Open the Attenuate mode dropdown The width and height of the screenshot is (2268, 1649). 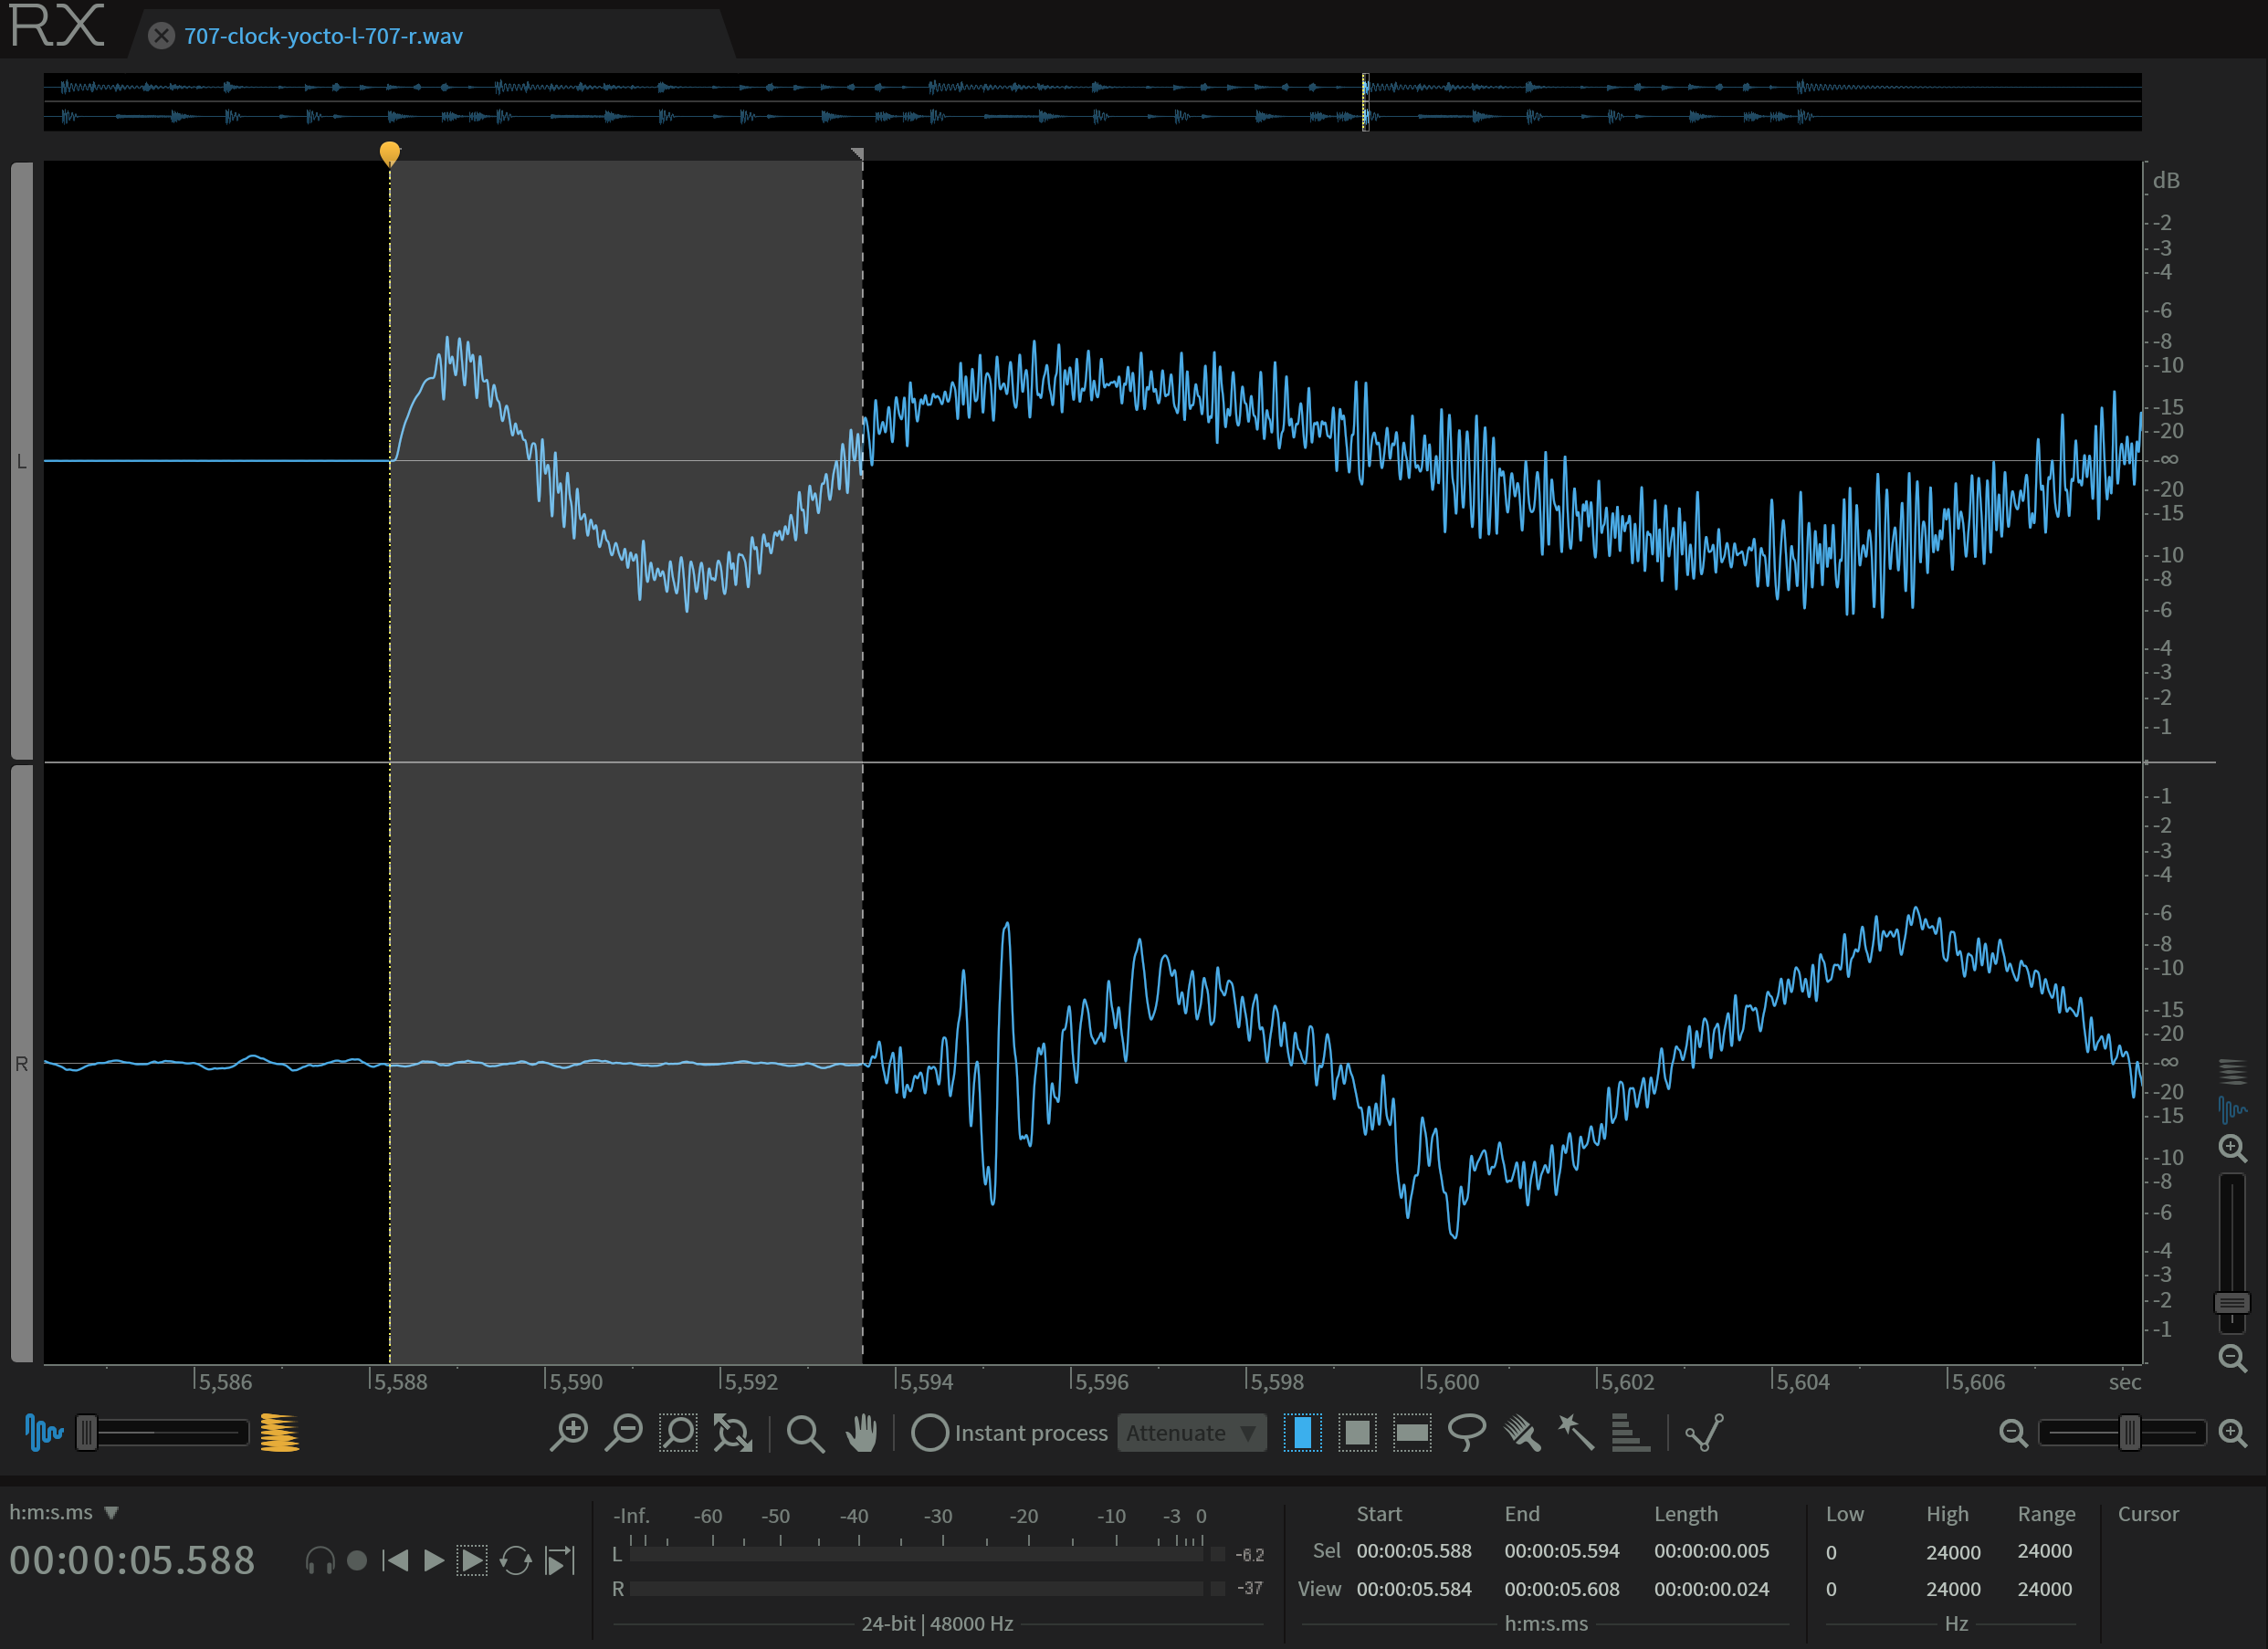[x=1192, y=1433]
